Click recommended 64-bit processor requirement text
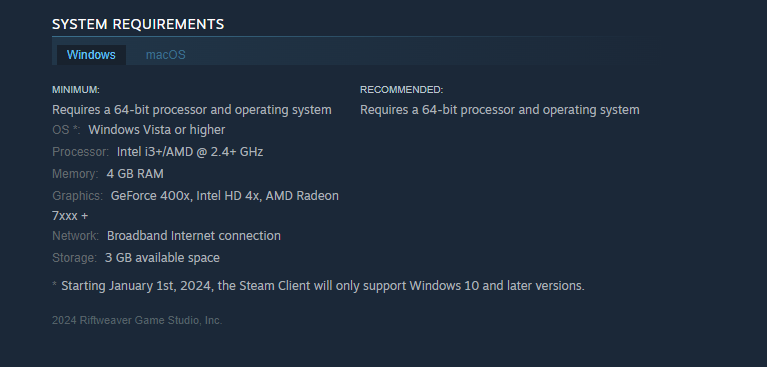This screenshot has height=367, width=767. tap(499, 110)
